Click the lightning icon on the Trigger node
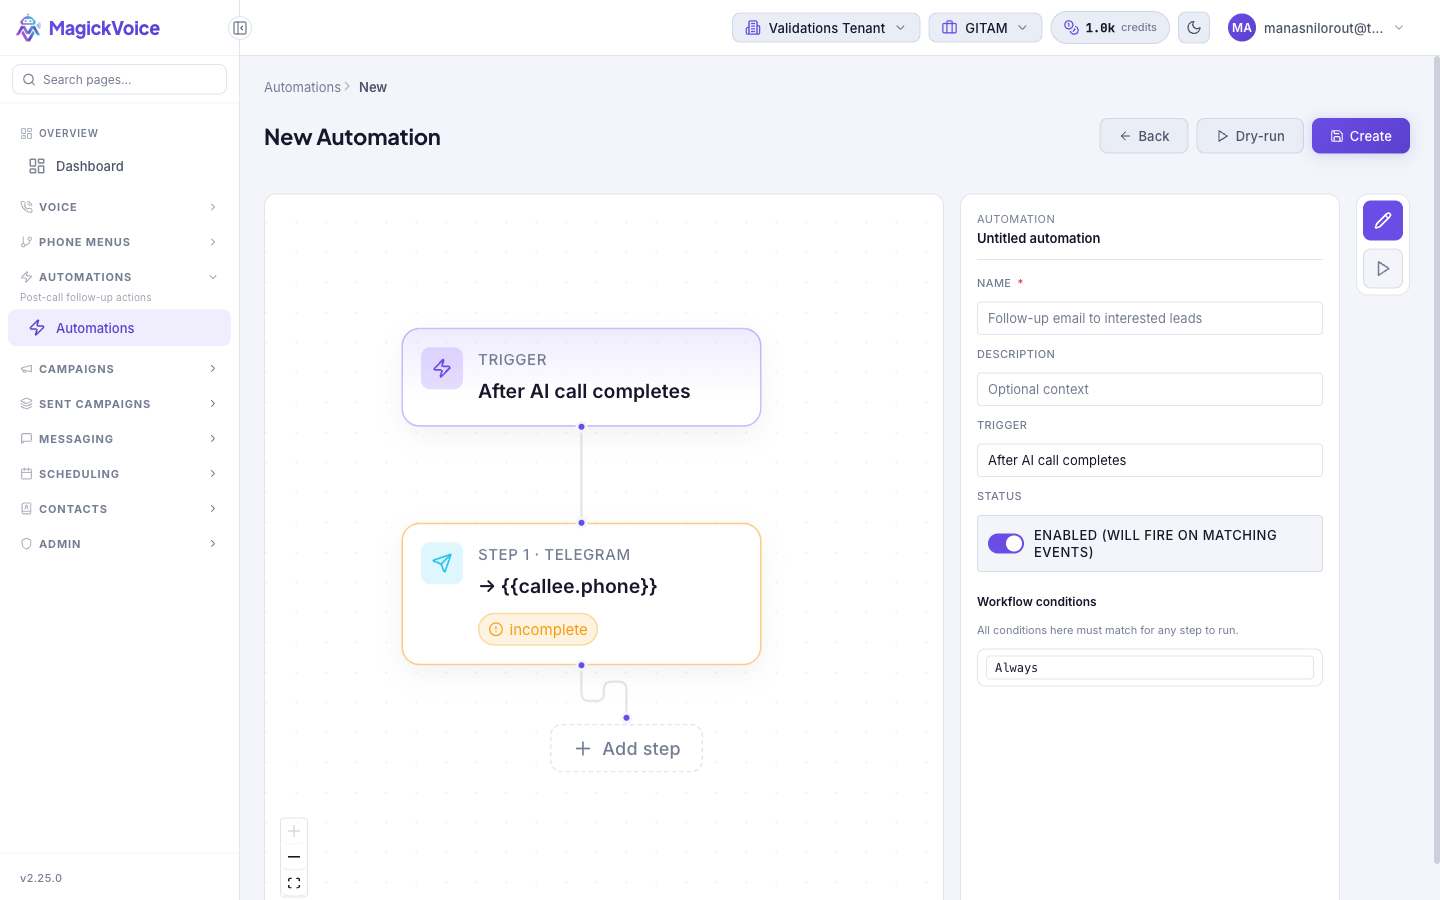This screenshot has height=900, width=1440. point(442,368)
